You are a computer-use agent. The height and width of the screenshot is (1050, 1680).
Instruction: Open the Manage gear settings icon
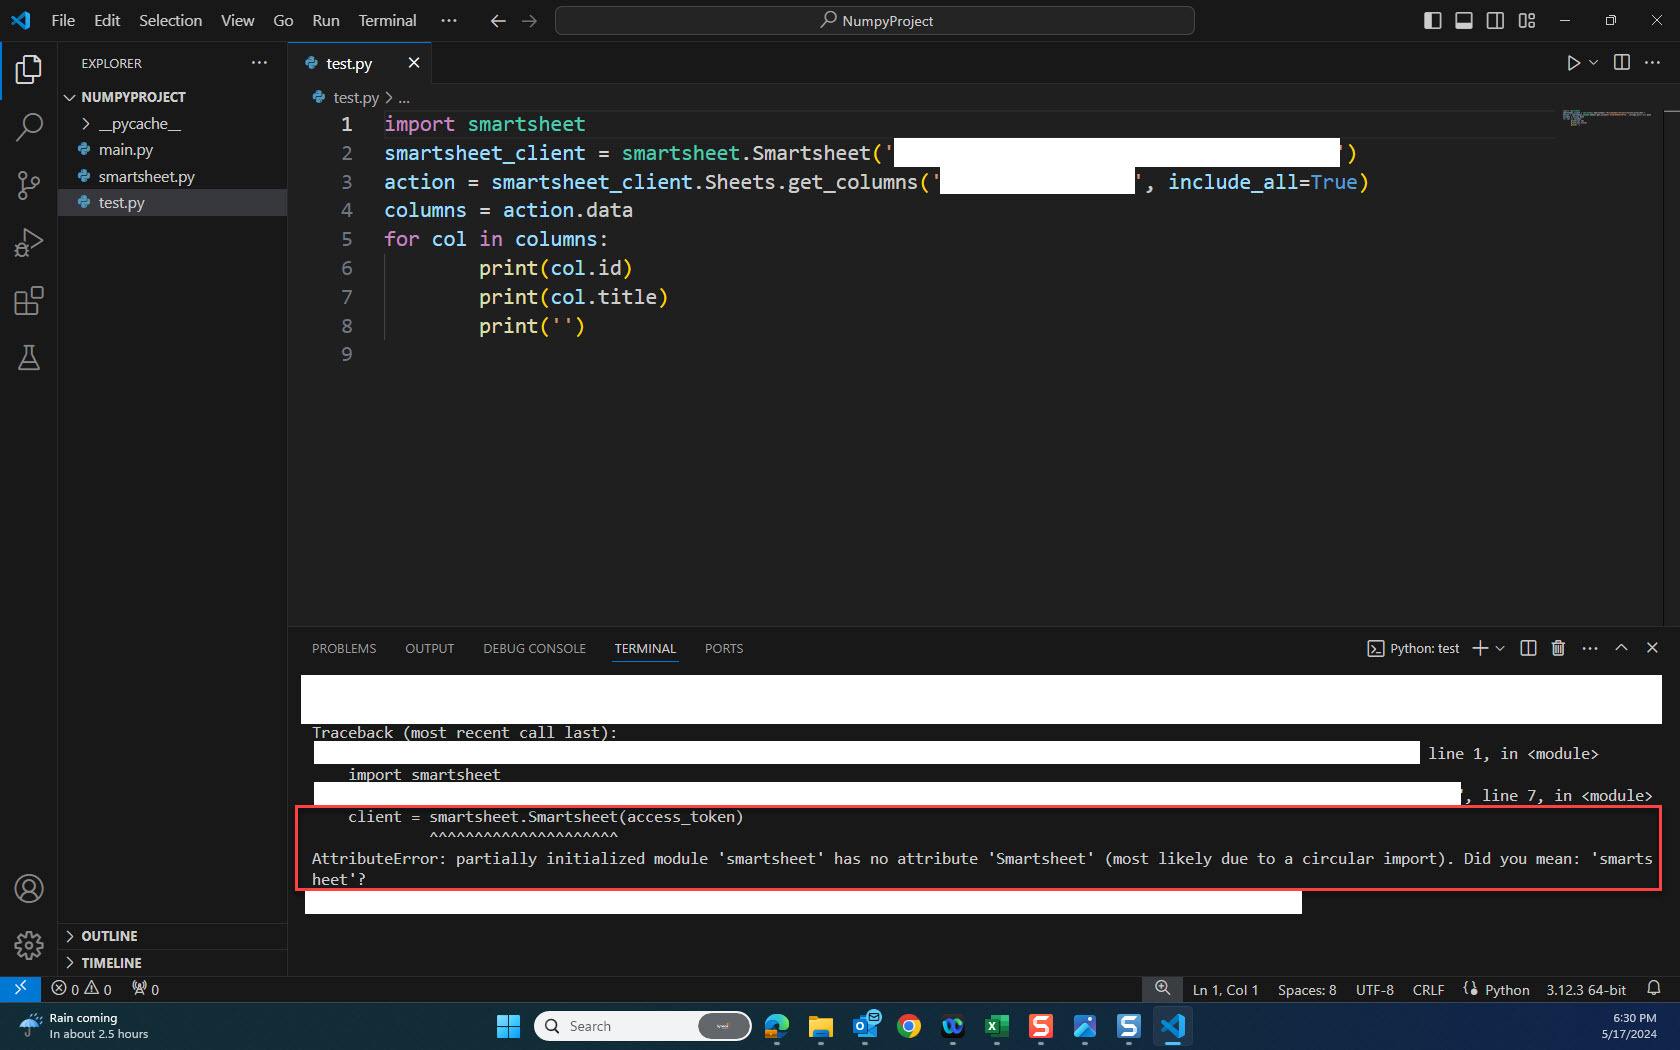coord(29,945)
